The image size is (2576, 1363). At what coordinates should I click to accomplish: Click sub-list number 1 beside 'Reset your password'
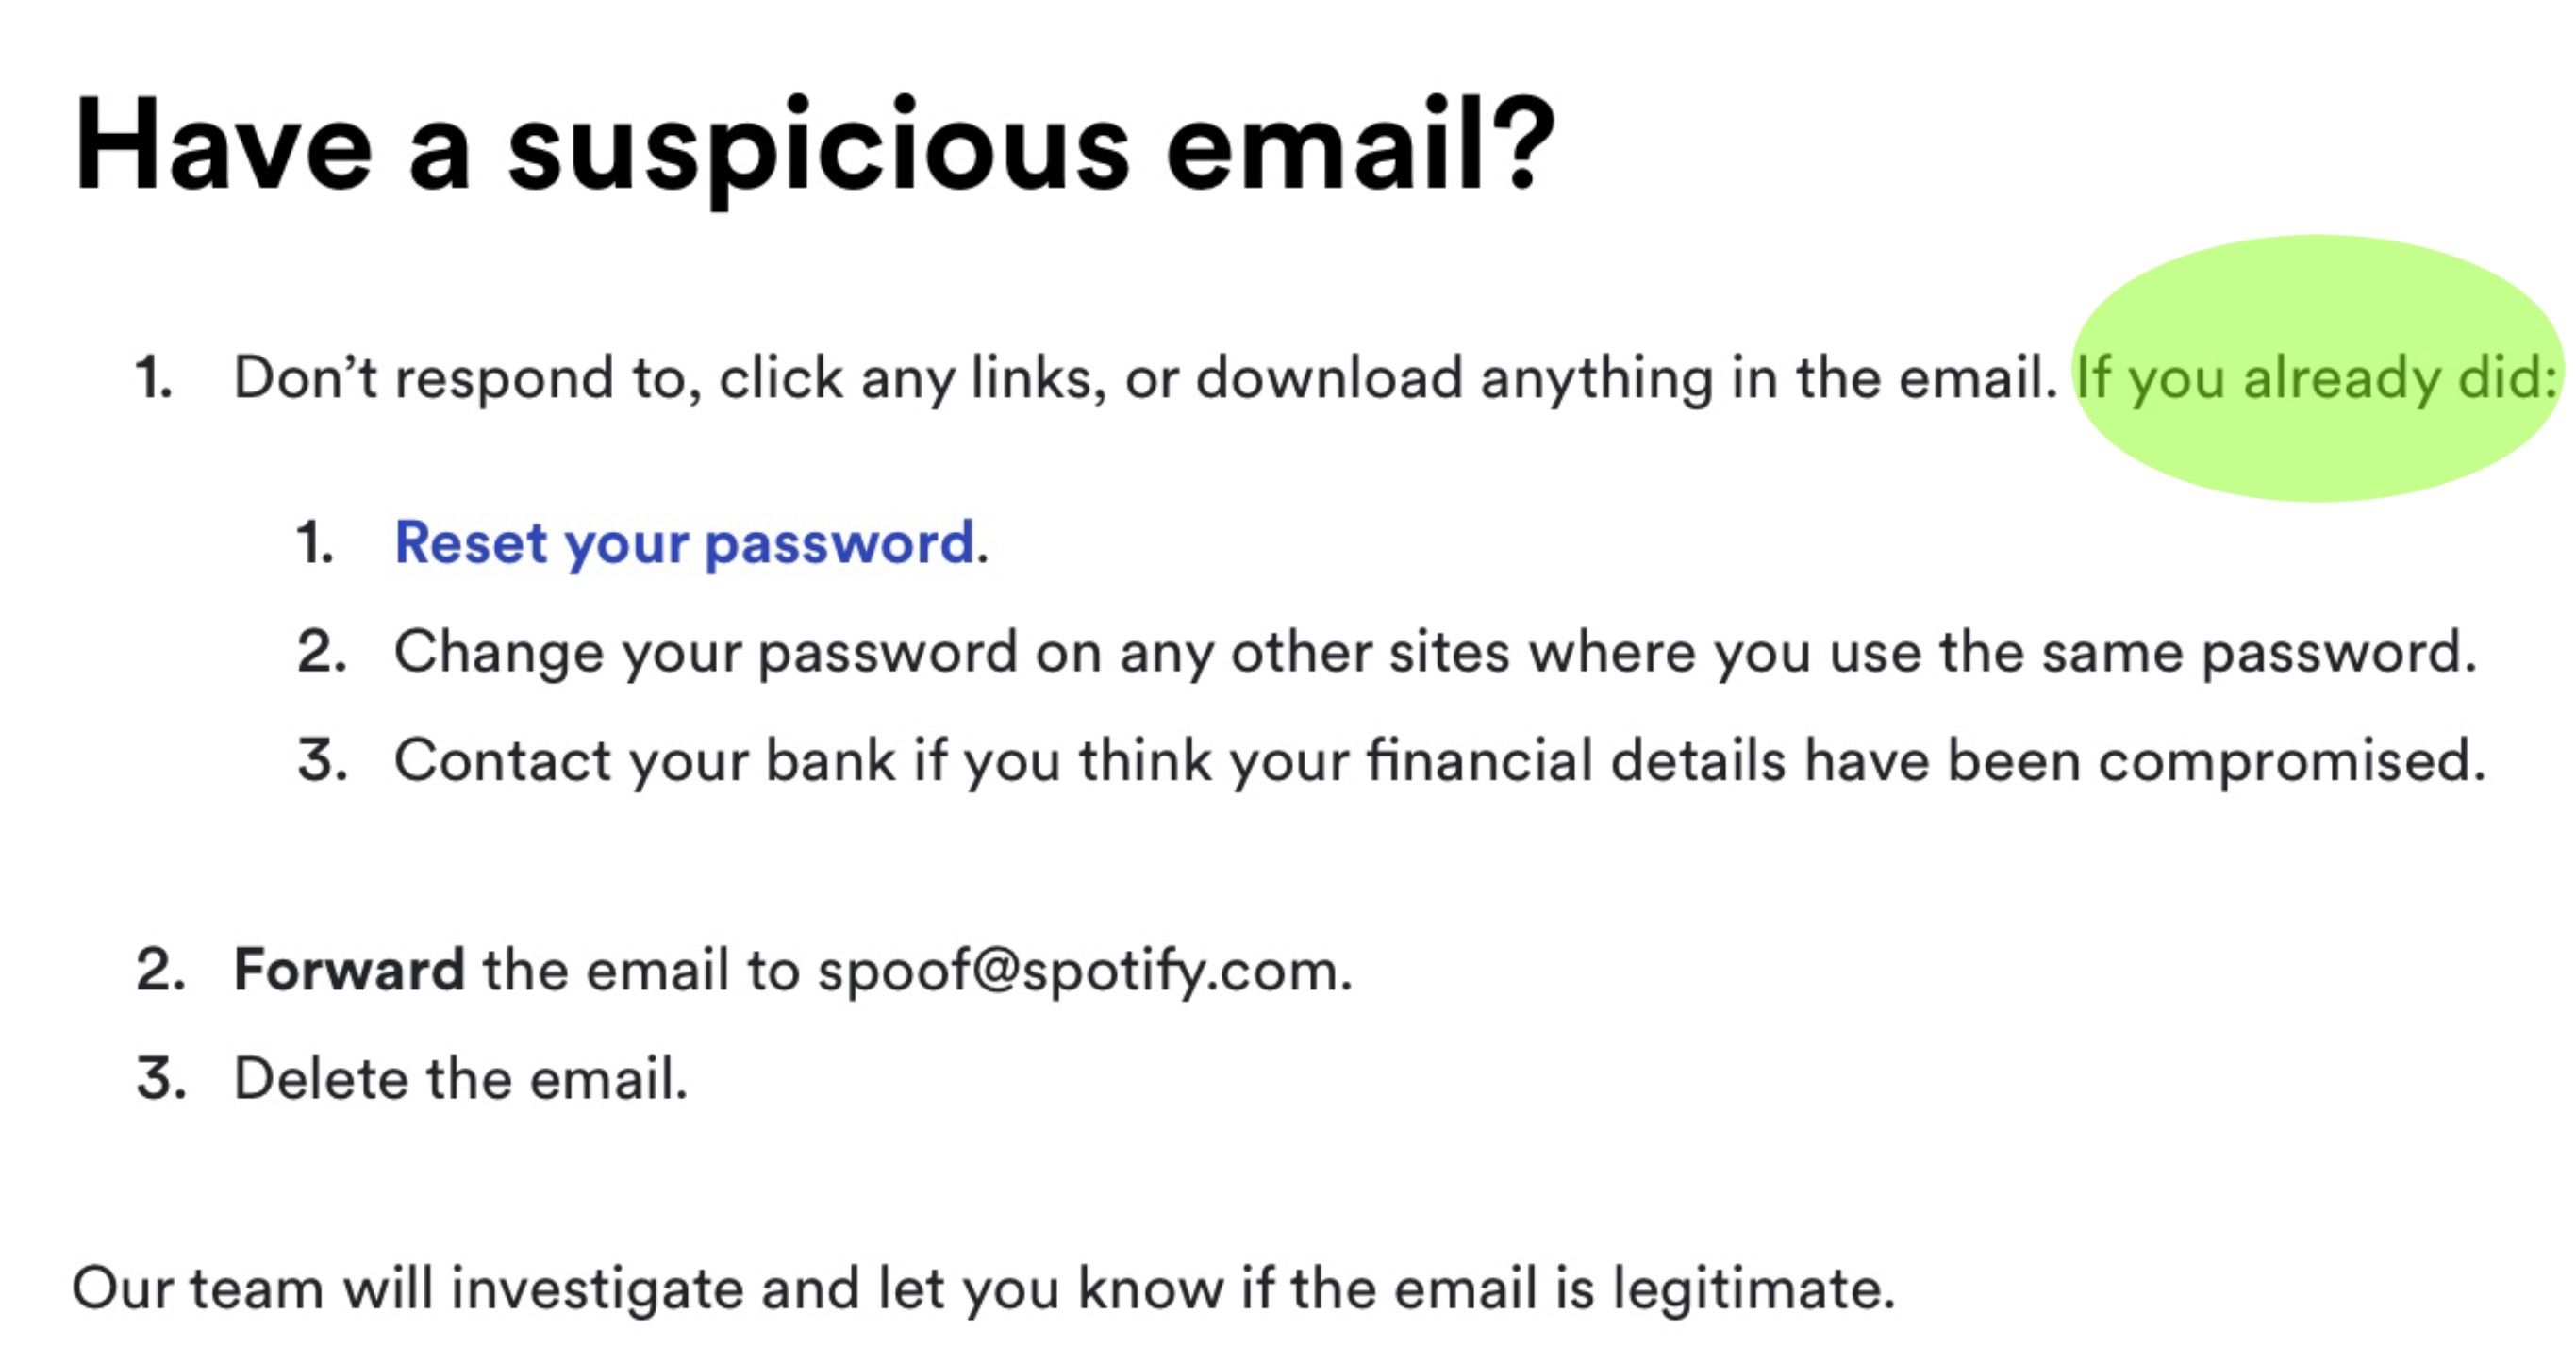click(315, 543)
